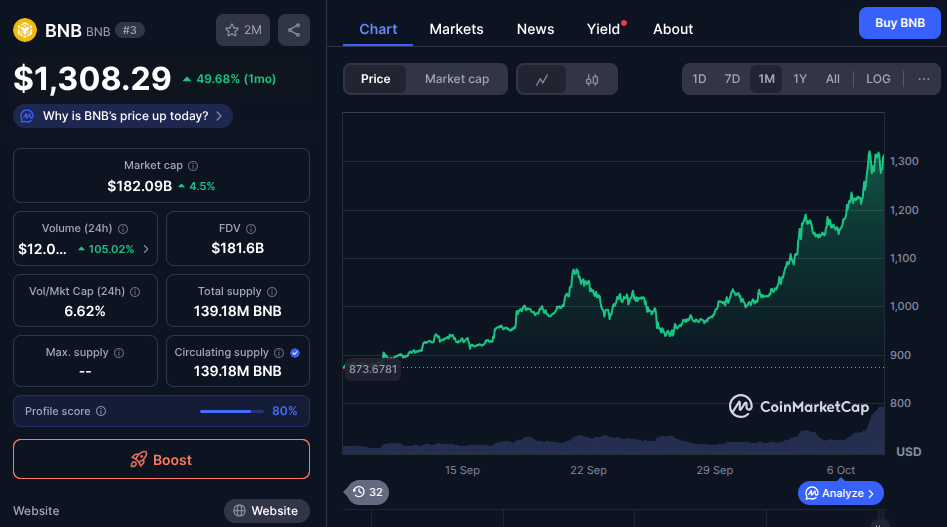The height and width of the screenshot is (527, 947).
Task: Switch chart to candlestick view icon
Action: [592, 79]
